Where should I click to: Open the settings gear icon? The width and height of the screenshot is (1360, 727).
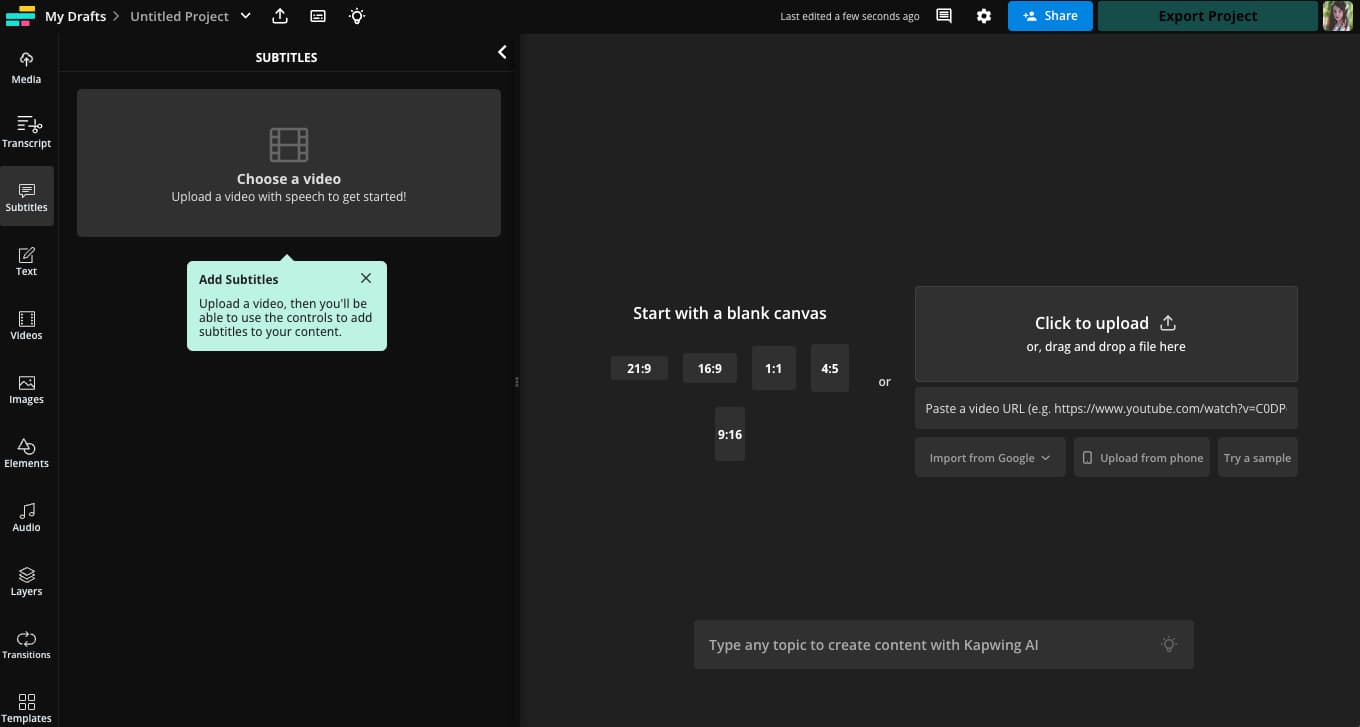pyautogui.click(x=984, y=16)
